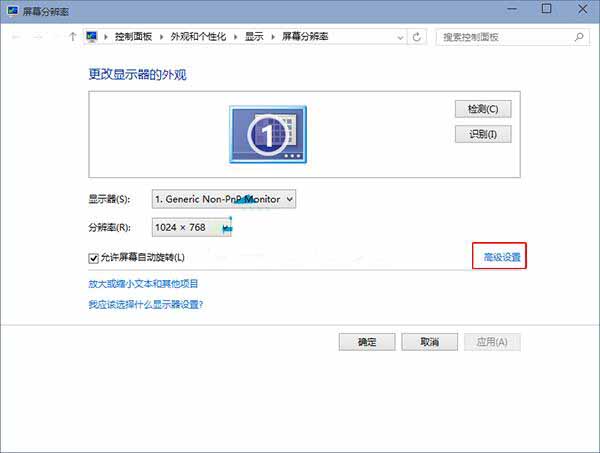Click the back arrow navigation button
Screen dimensions: 600x453
click(16, 37)
